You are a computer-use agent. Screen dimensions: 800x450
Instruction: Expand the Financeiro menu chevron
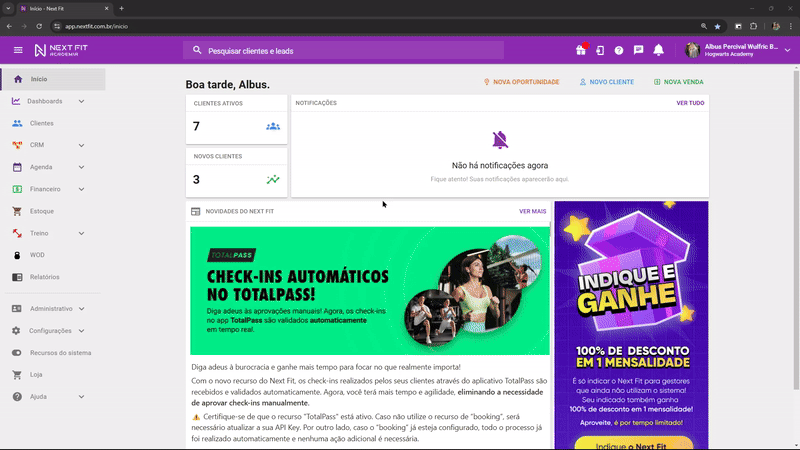(81, 189)
